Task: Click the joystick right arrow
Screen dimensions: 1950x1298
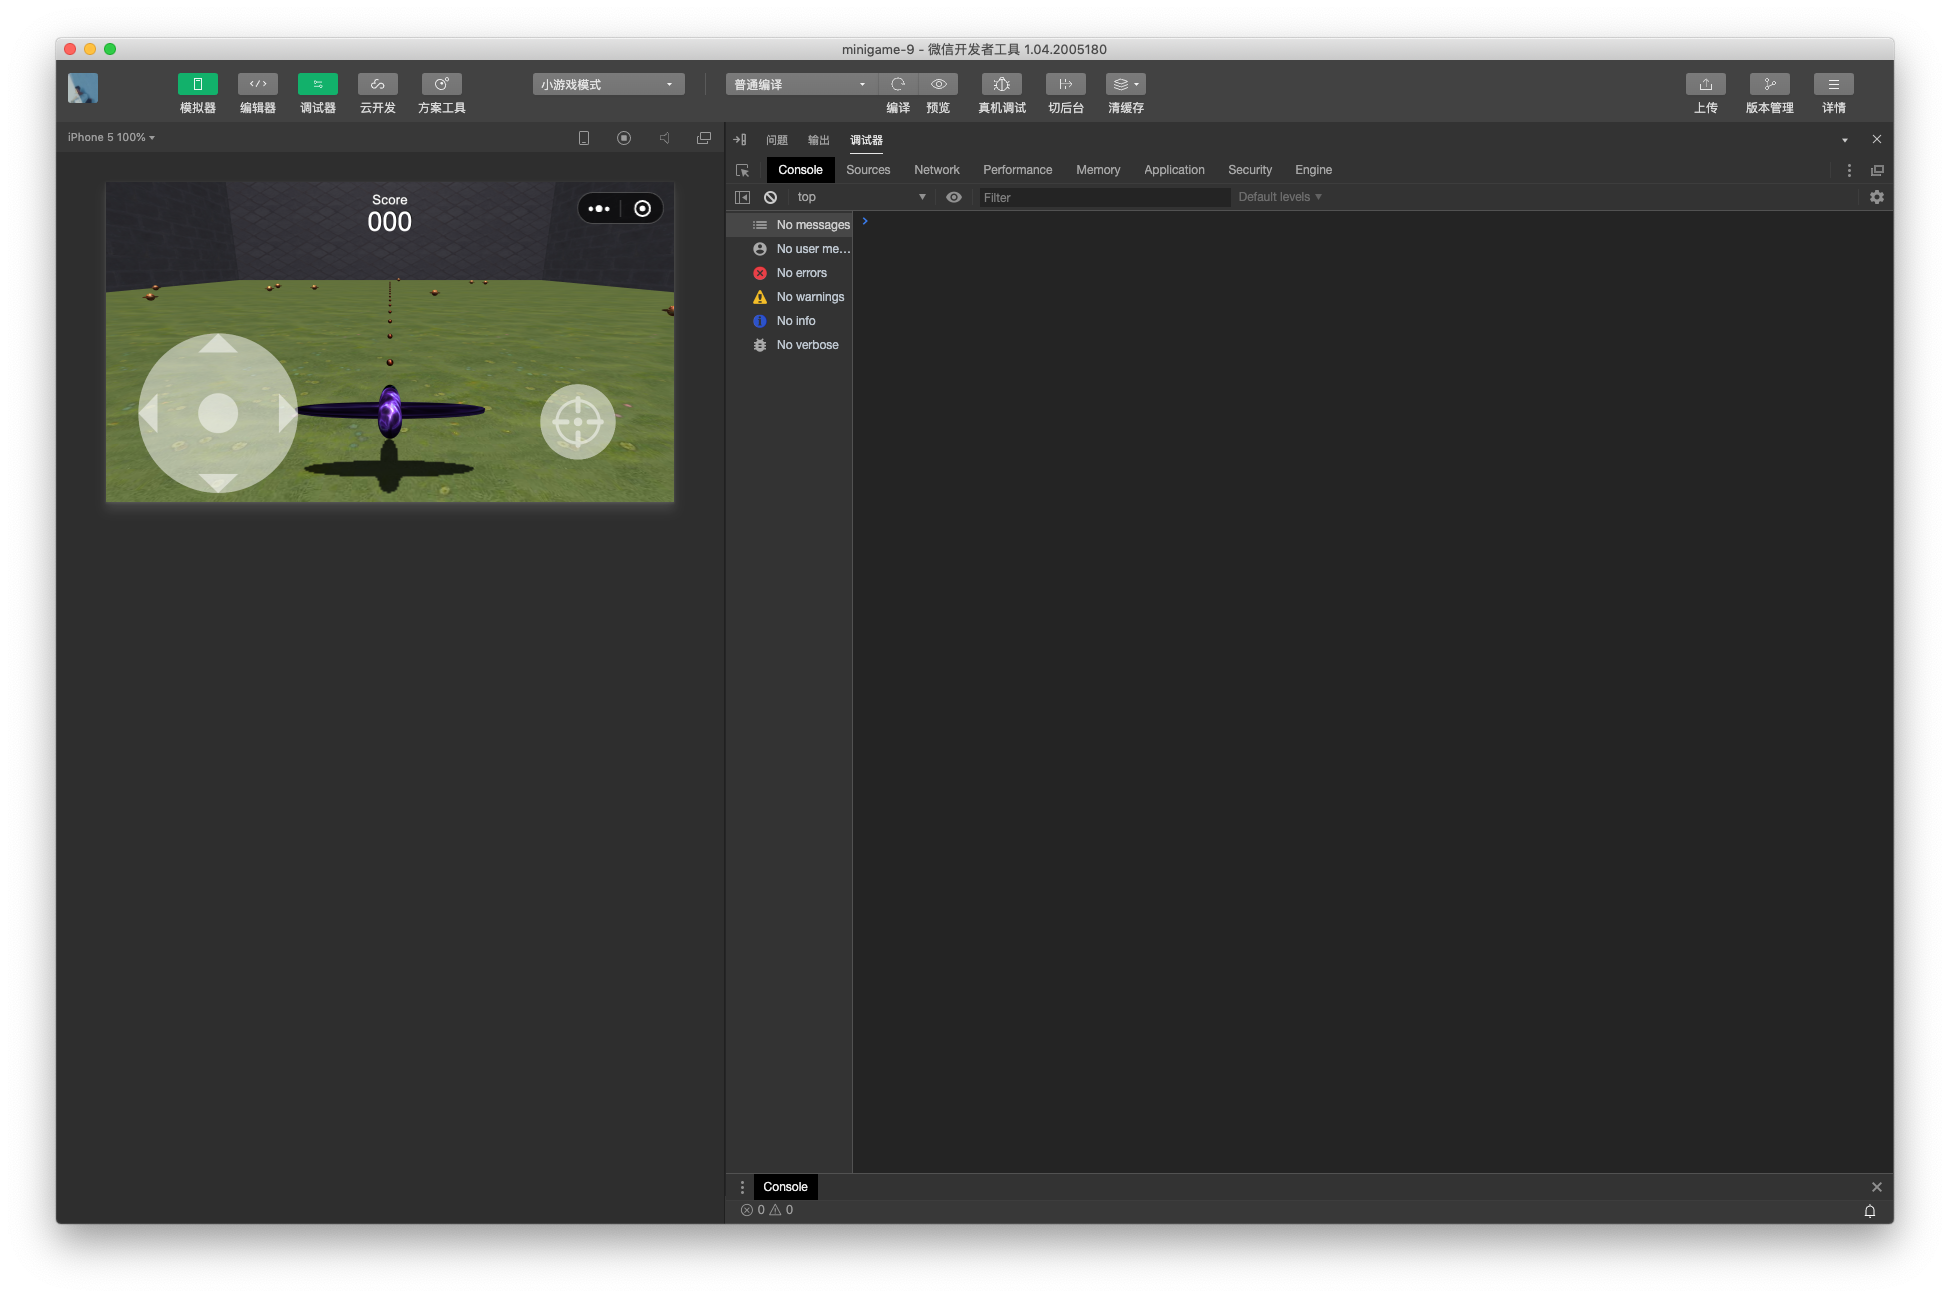Action: click(x=287, y=413)
